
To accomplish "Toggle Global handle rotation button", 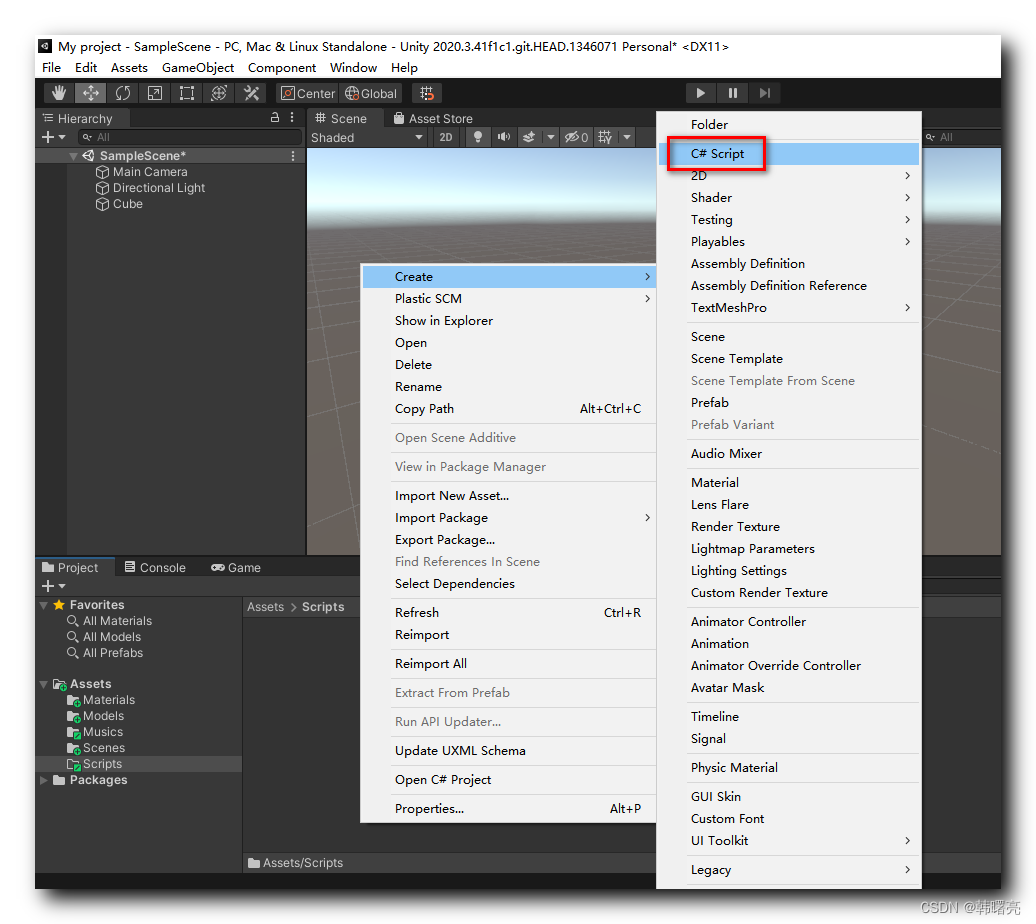I will (371, 93).
